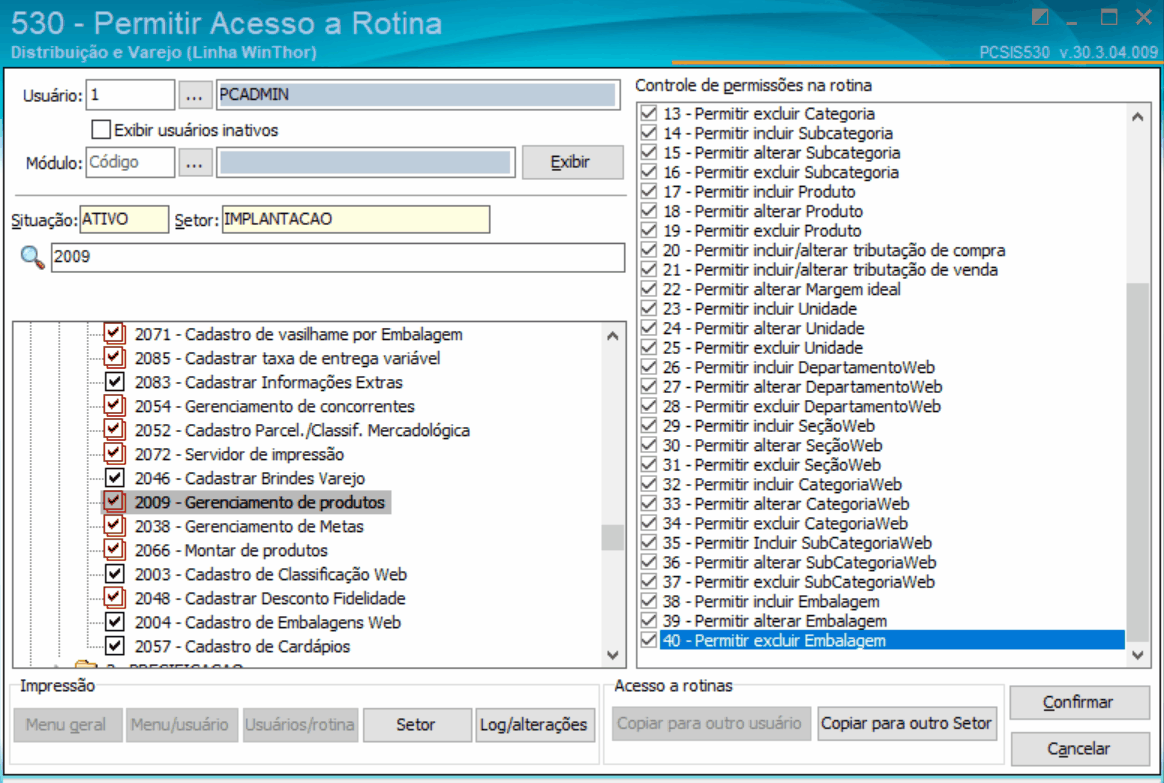Open Log/alterações report
This screenshot has height=783, width=1164.
534,724
